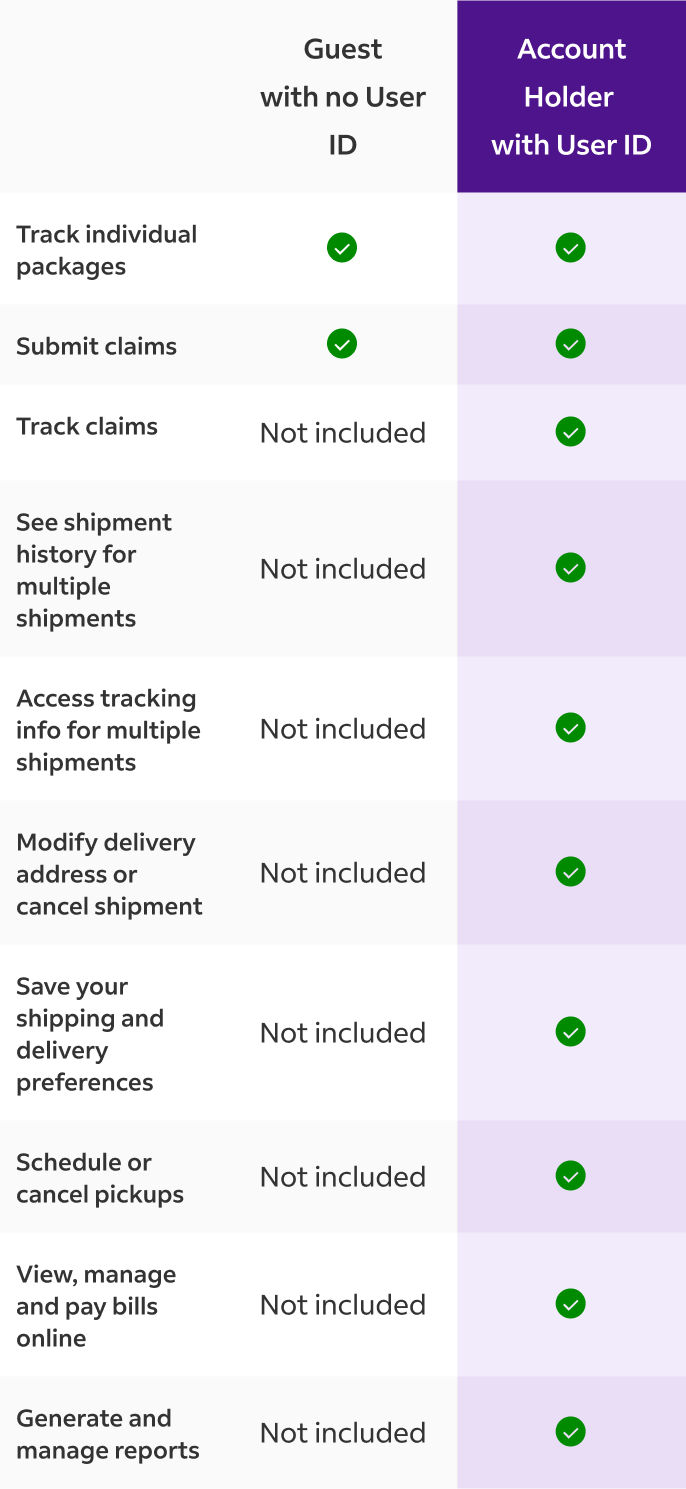This screenshot has width=686, height=1489.
Task: Click checkmark for Schedule or cancel pickups
Action: 571,1176
